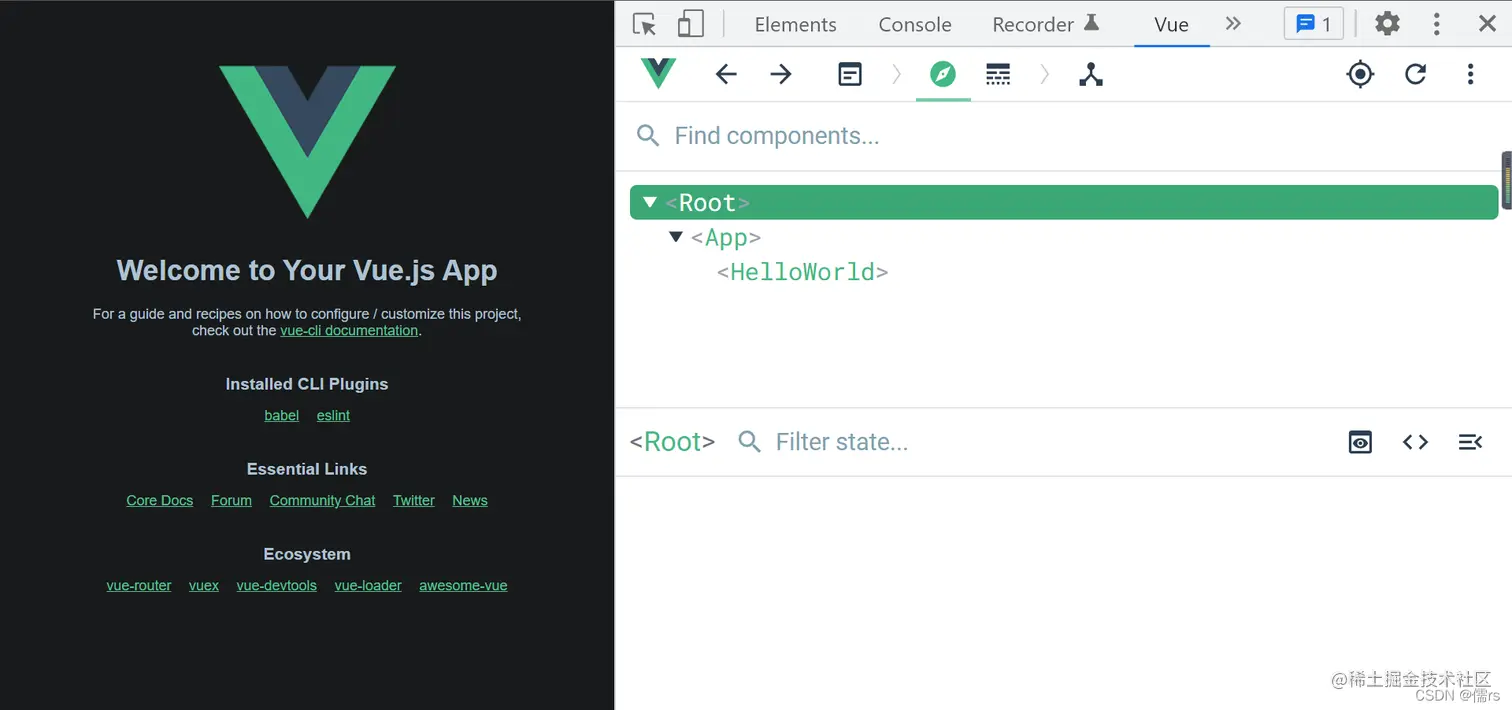
Task: Activate the DevTools inspect element cursor icon
Action: tap(645, 24)
